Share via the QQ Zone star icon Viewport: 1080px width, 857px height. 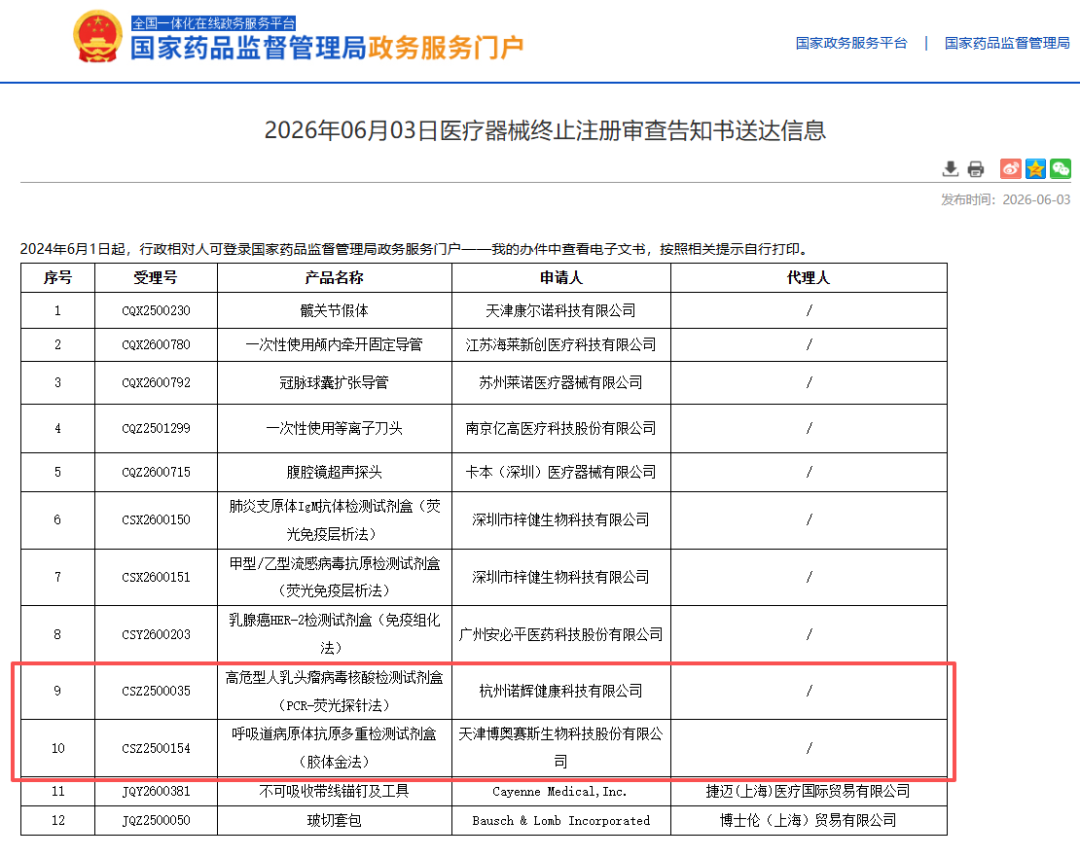coord(1035,169)
